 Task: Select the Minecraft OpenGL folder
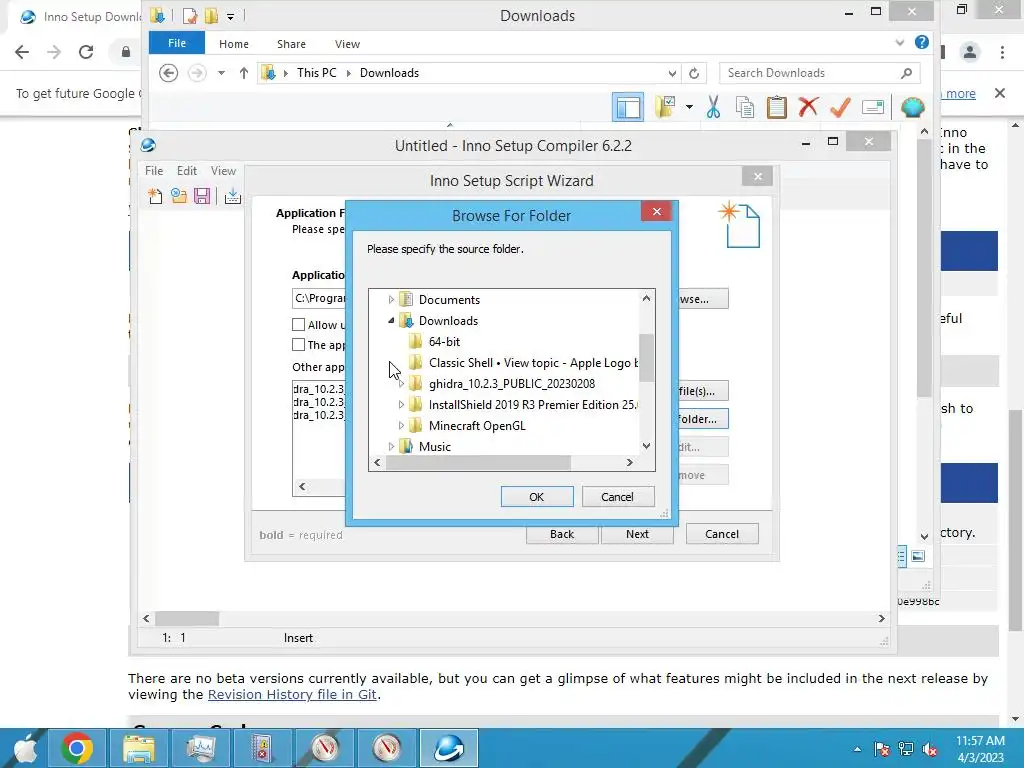[x=477, y=426]
